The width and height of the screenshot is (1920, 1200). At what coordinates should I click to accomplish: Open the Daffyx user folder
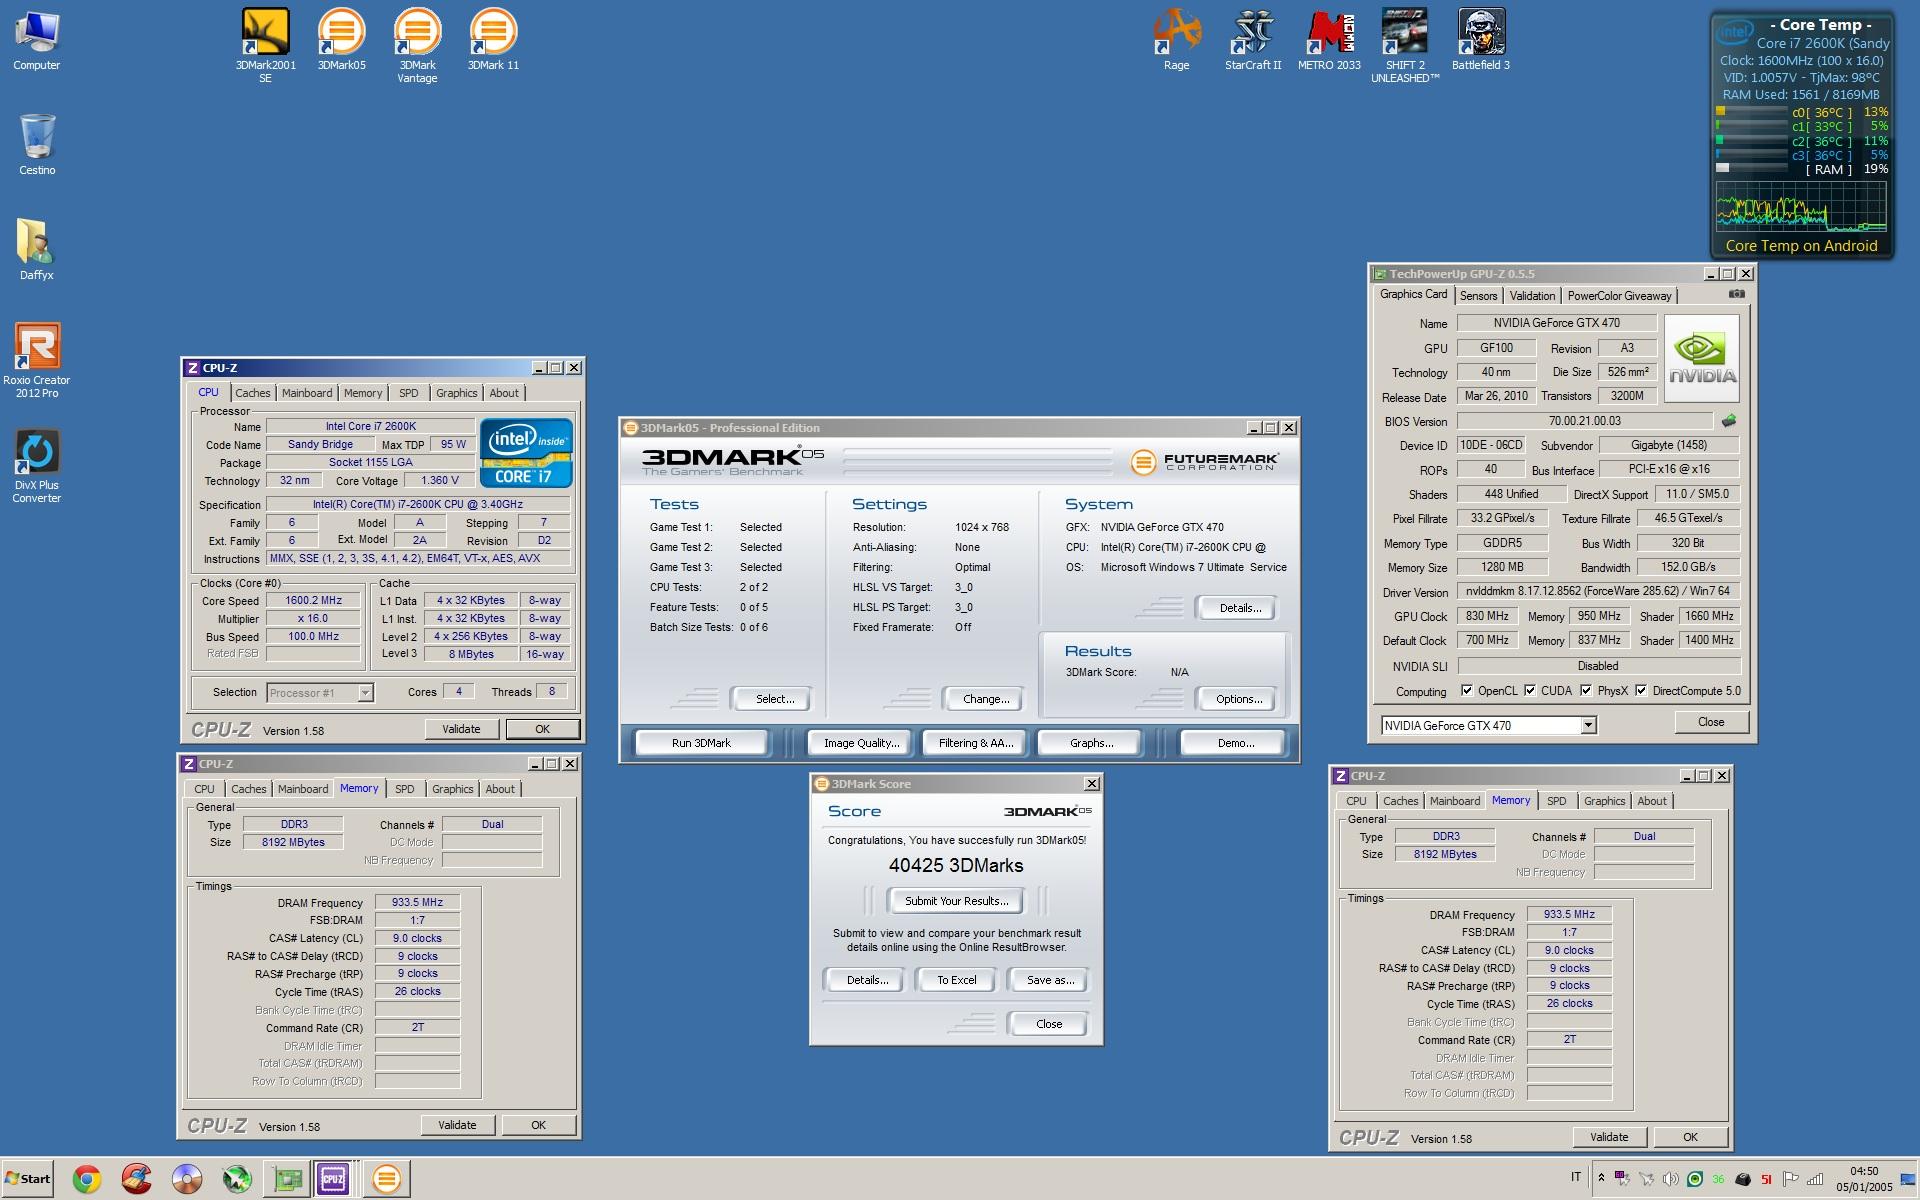(37, 250)
